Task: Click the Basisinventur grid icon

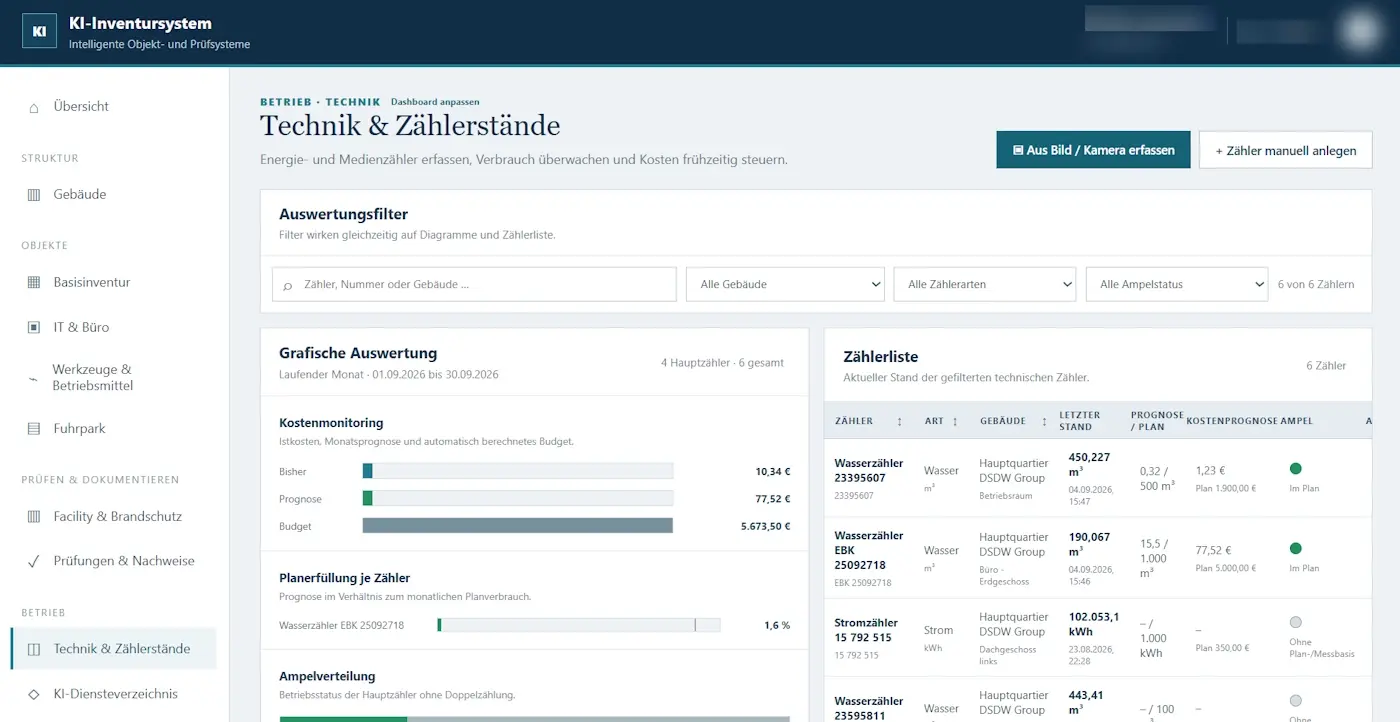Action: (34, 283)
